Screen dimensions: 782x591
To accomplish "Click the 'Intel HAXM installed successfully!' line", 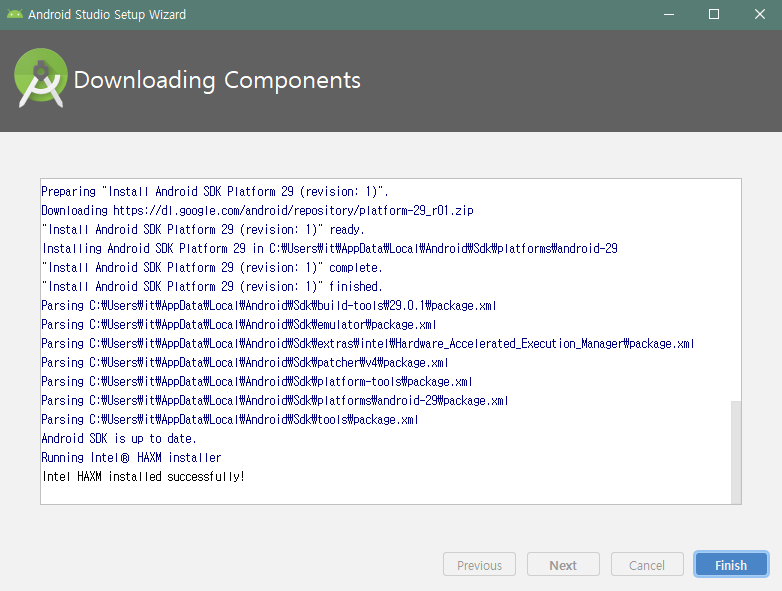I will tap(143, 476).
